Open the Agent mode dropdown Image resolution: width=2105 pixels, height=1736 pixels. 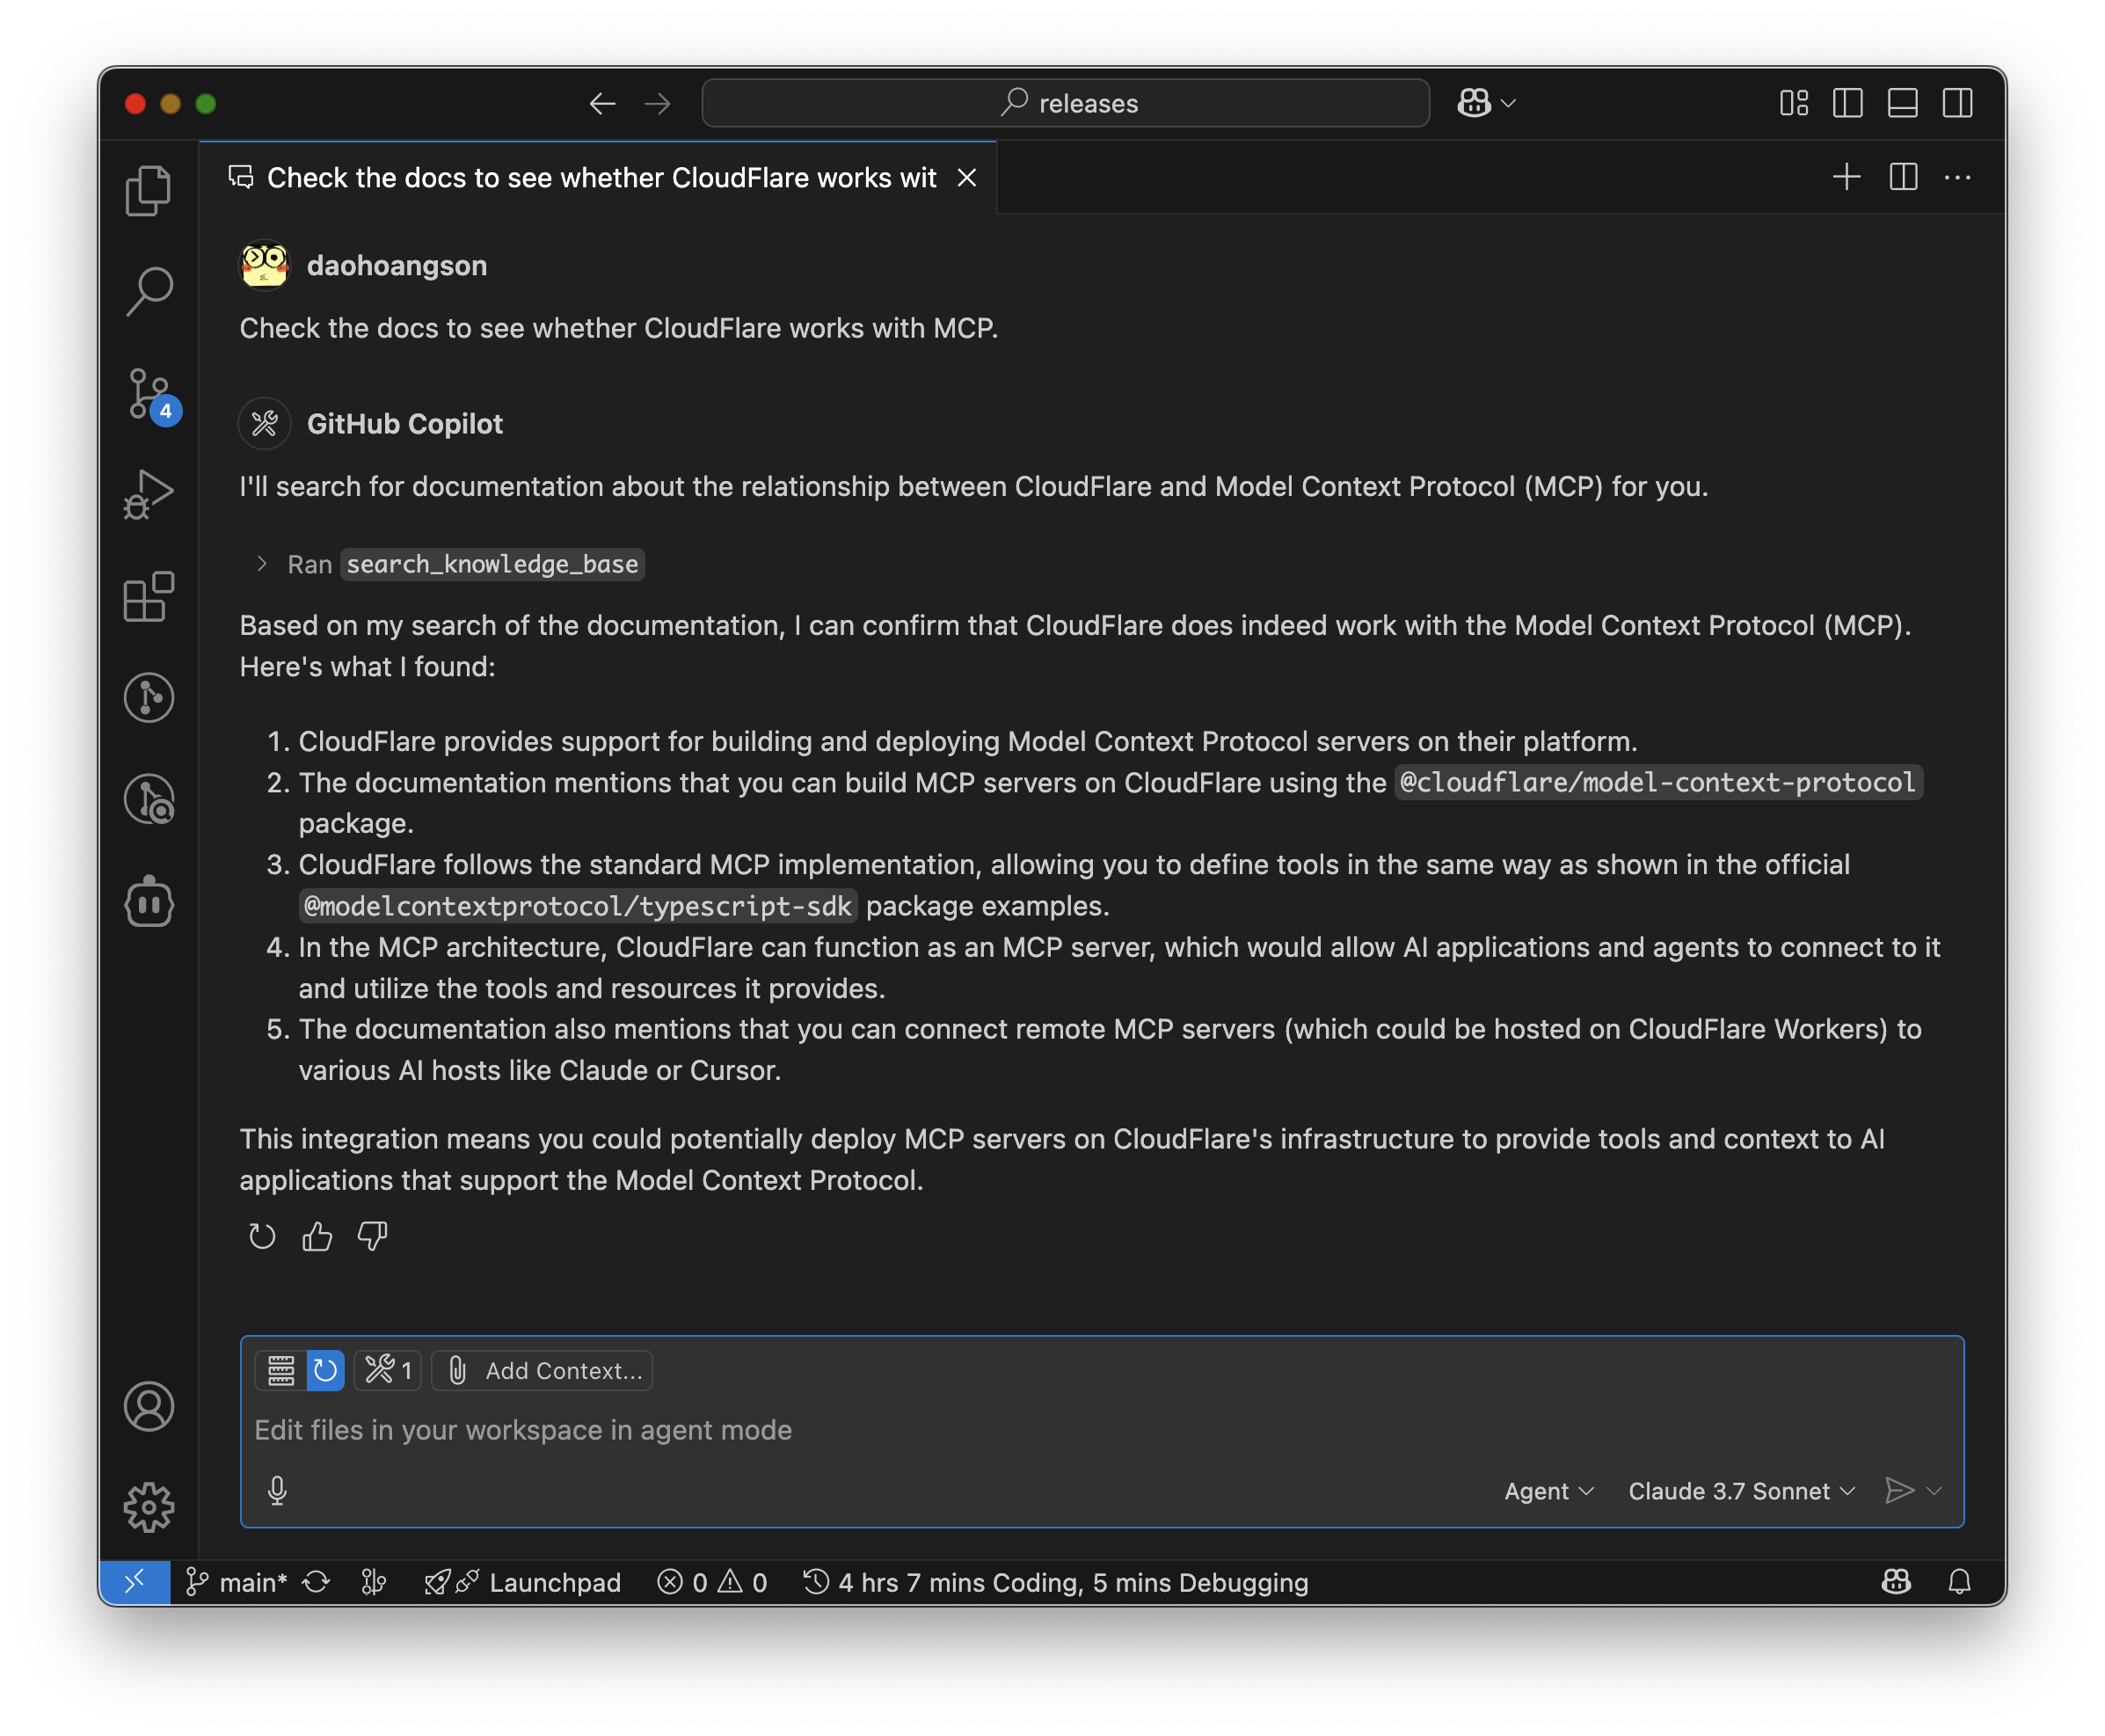[1548, 1491]
